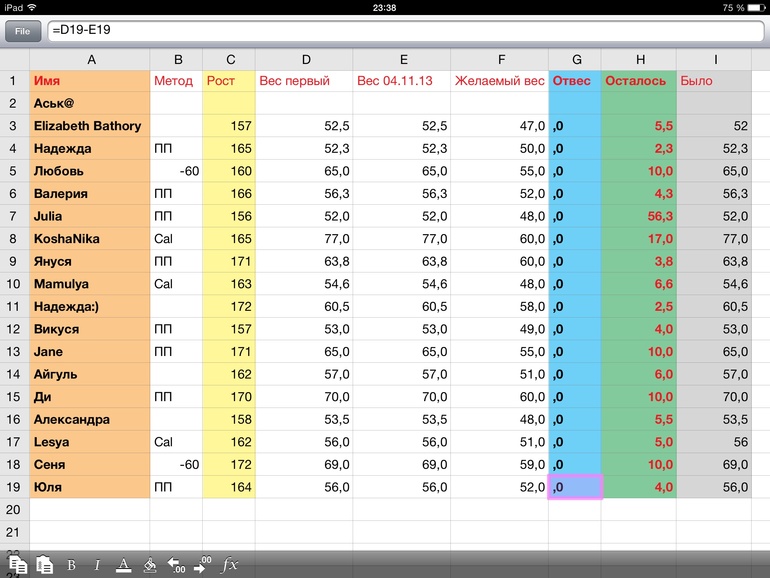The width and height of the screenshot is (770, 578).
Task: Select the 'Осталось' header cell
Action: pos(638,81)
